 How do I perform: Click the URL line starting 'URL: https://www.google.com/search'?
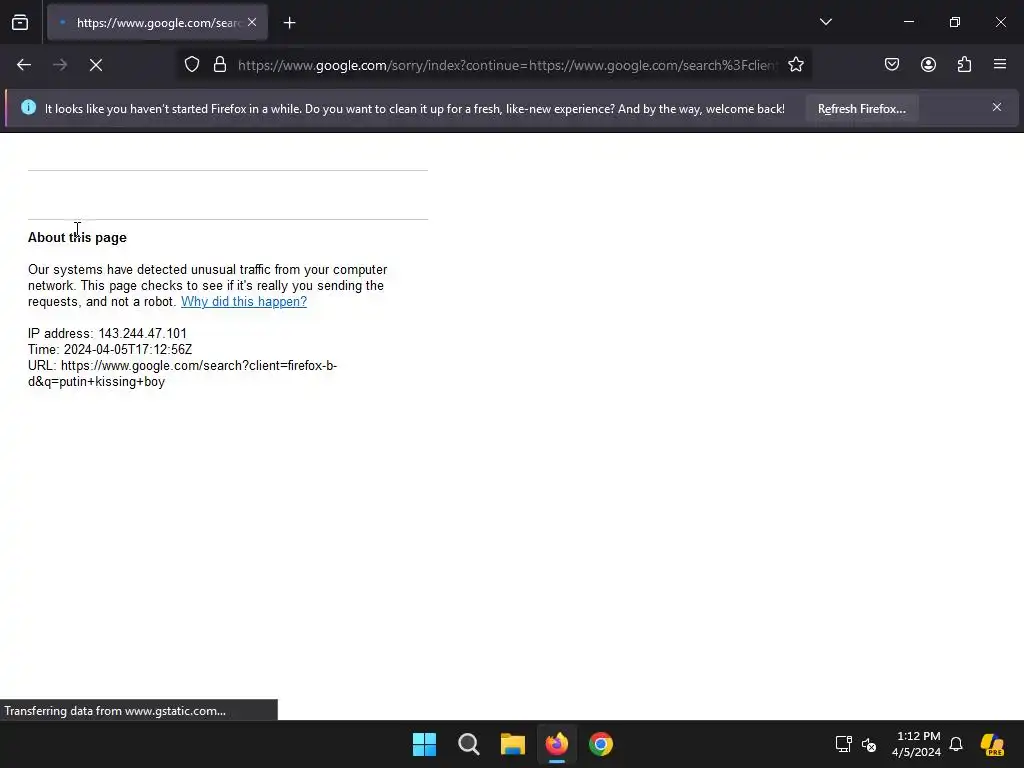pyautogui.click(x=182, y=374)
